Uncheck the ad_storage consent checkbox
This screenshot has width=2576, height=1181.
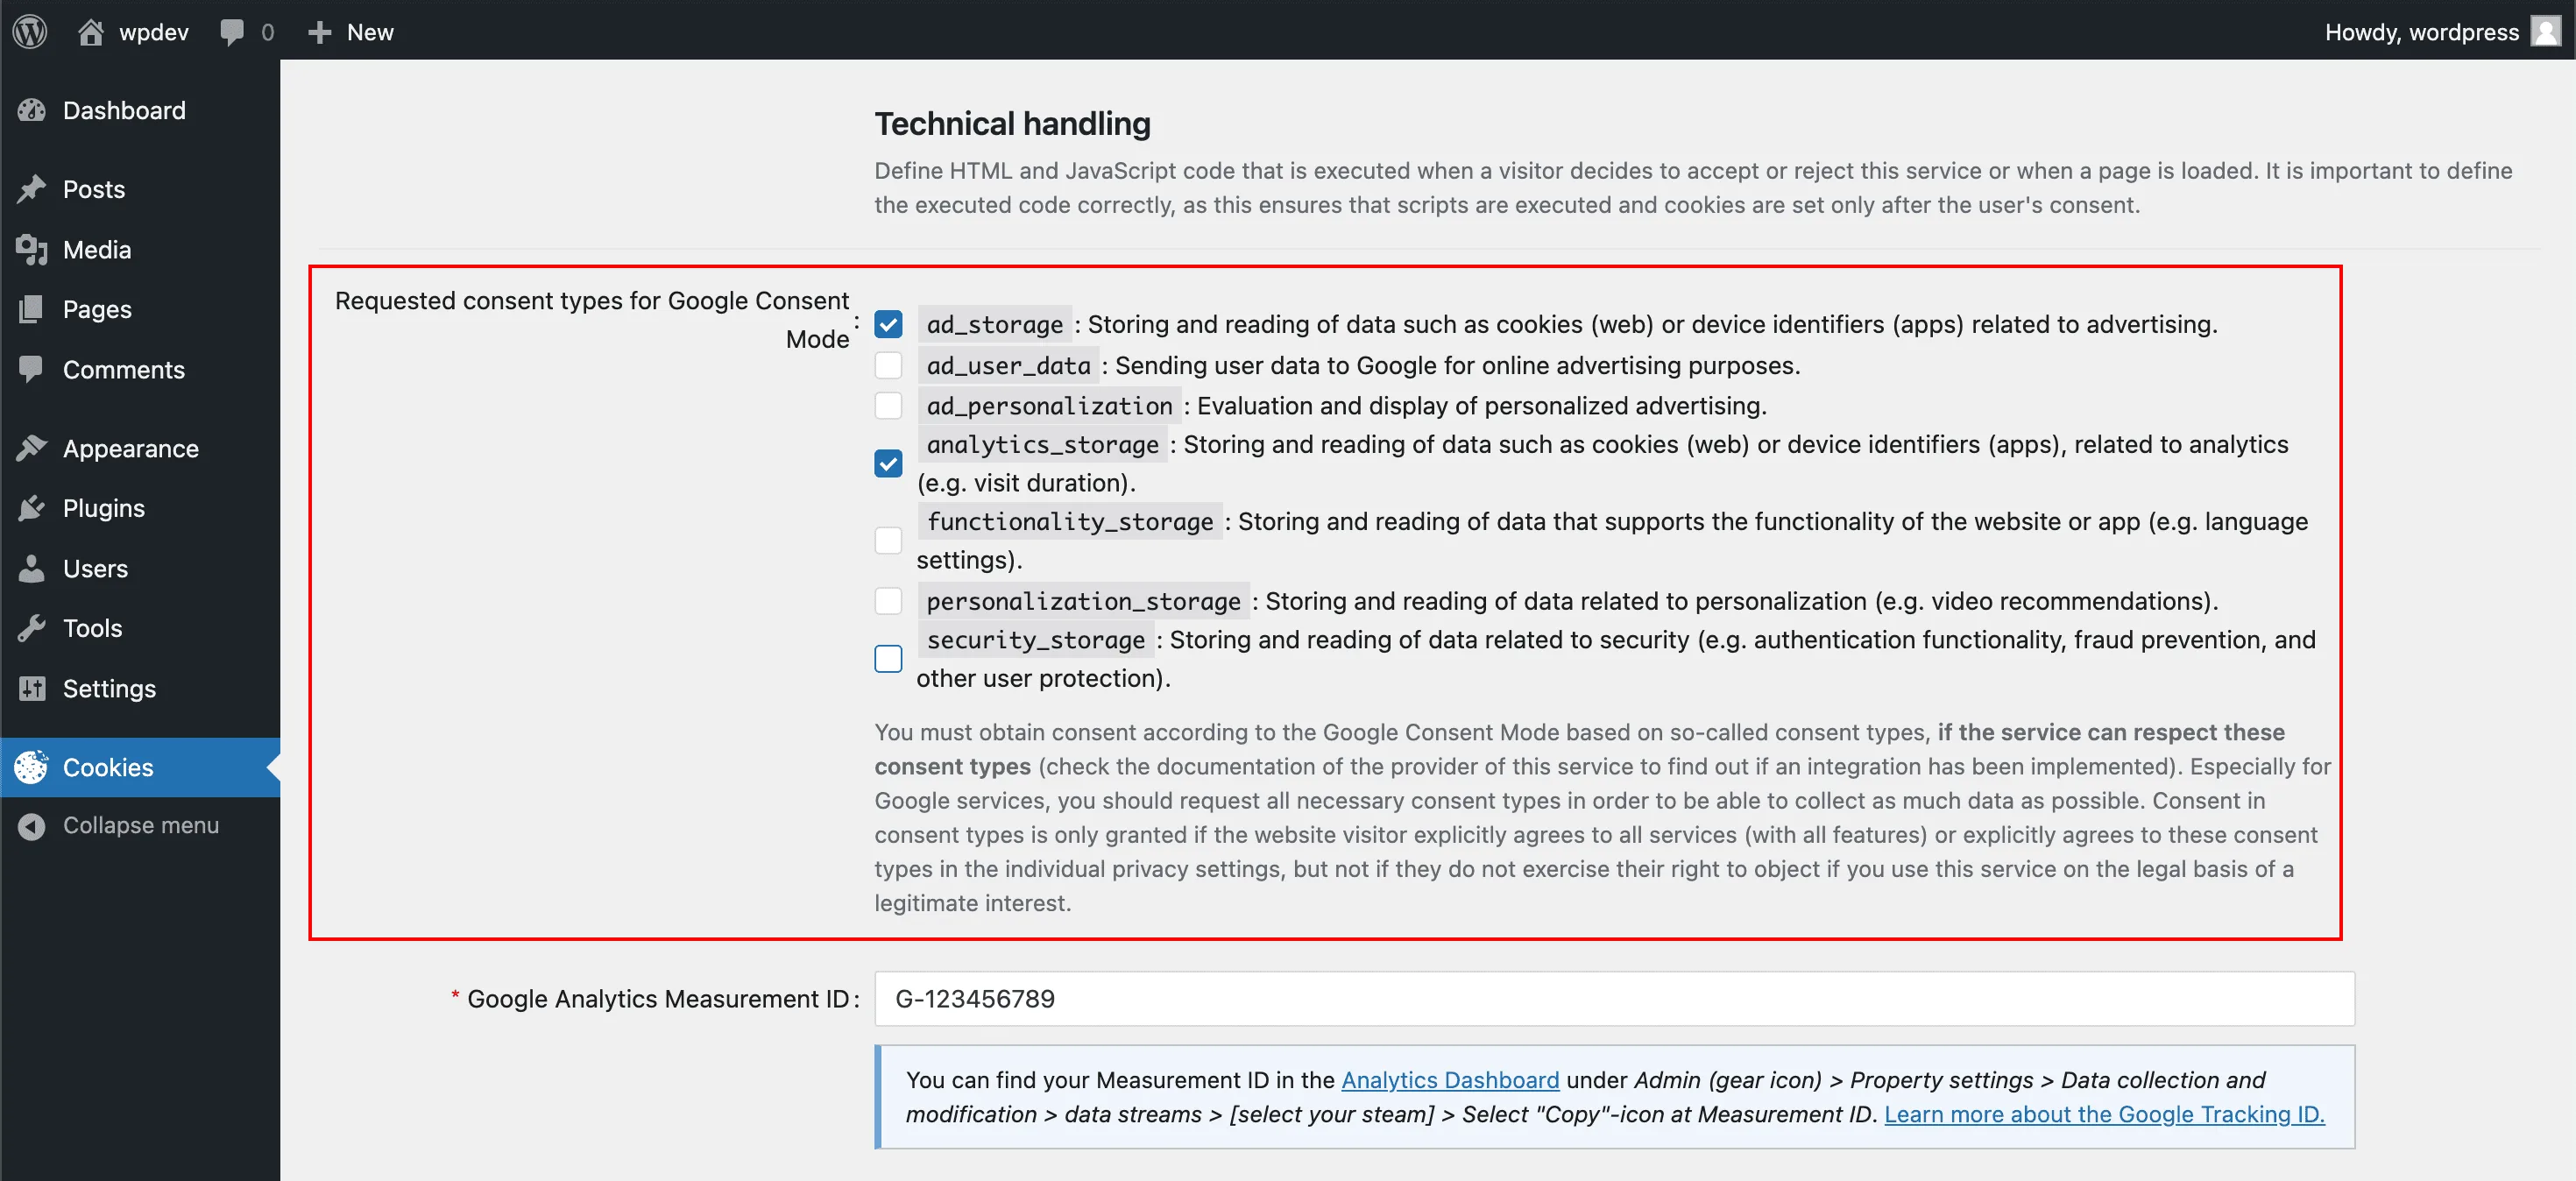888,324
